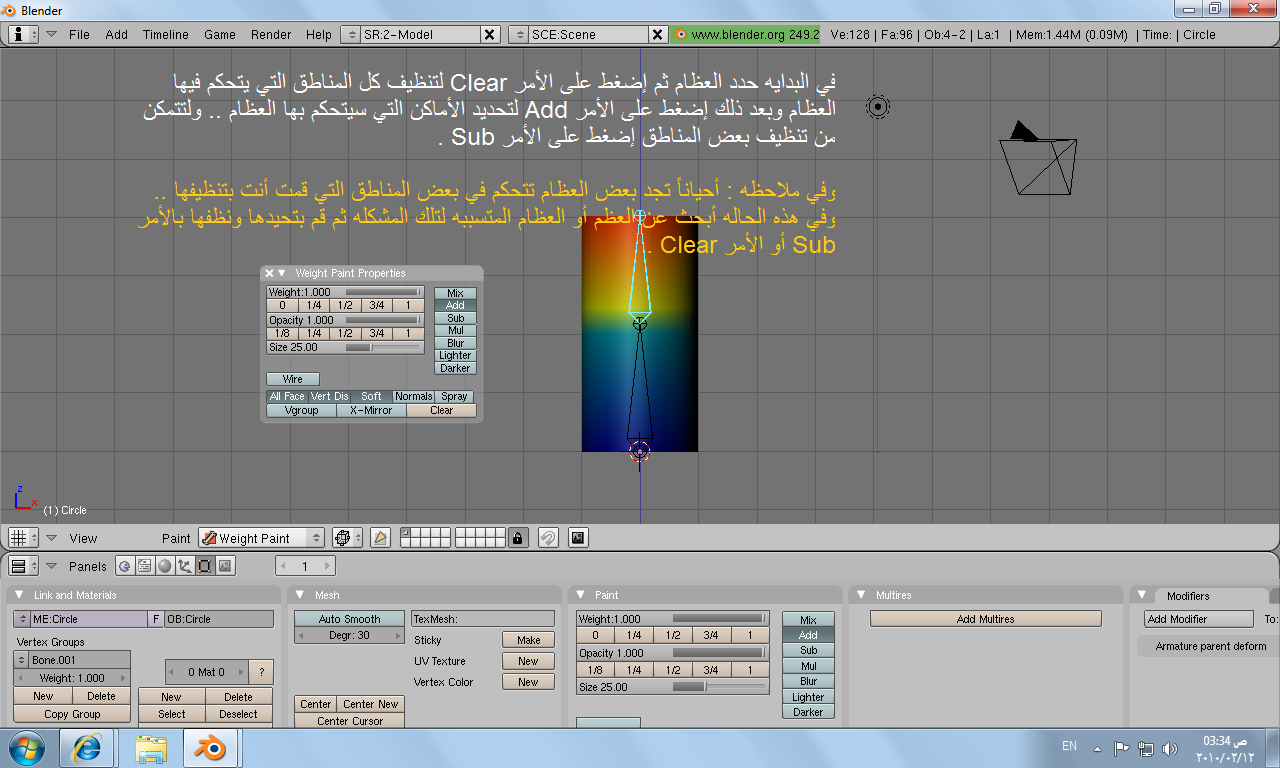
Task: Show hidden tray icons arrow
Action: [1096, 747]
